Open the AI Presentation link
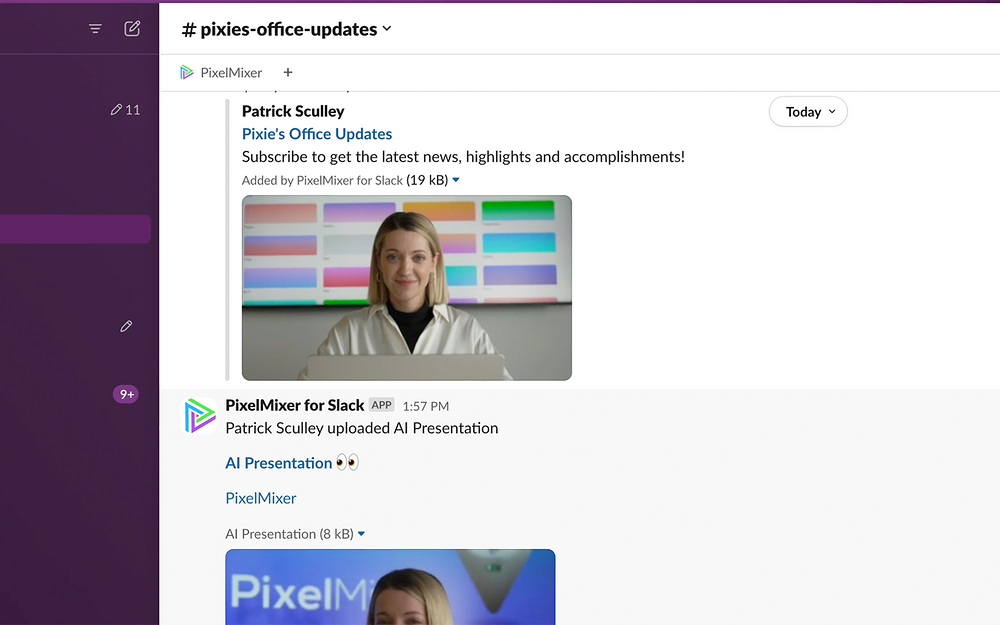Image resolution: width=1000 pixels, height=625 pixels. pos(279,463)
